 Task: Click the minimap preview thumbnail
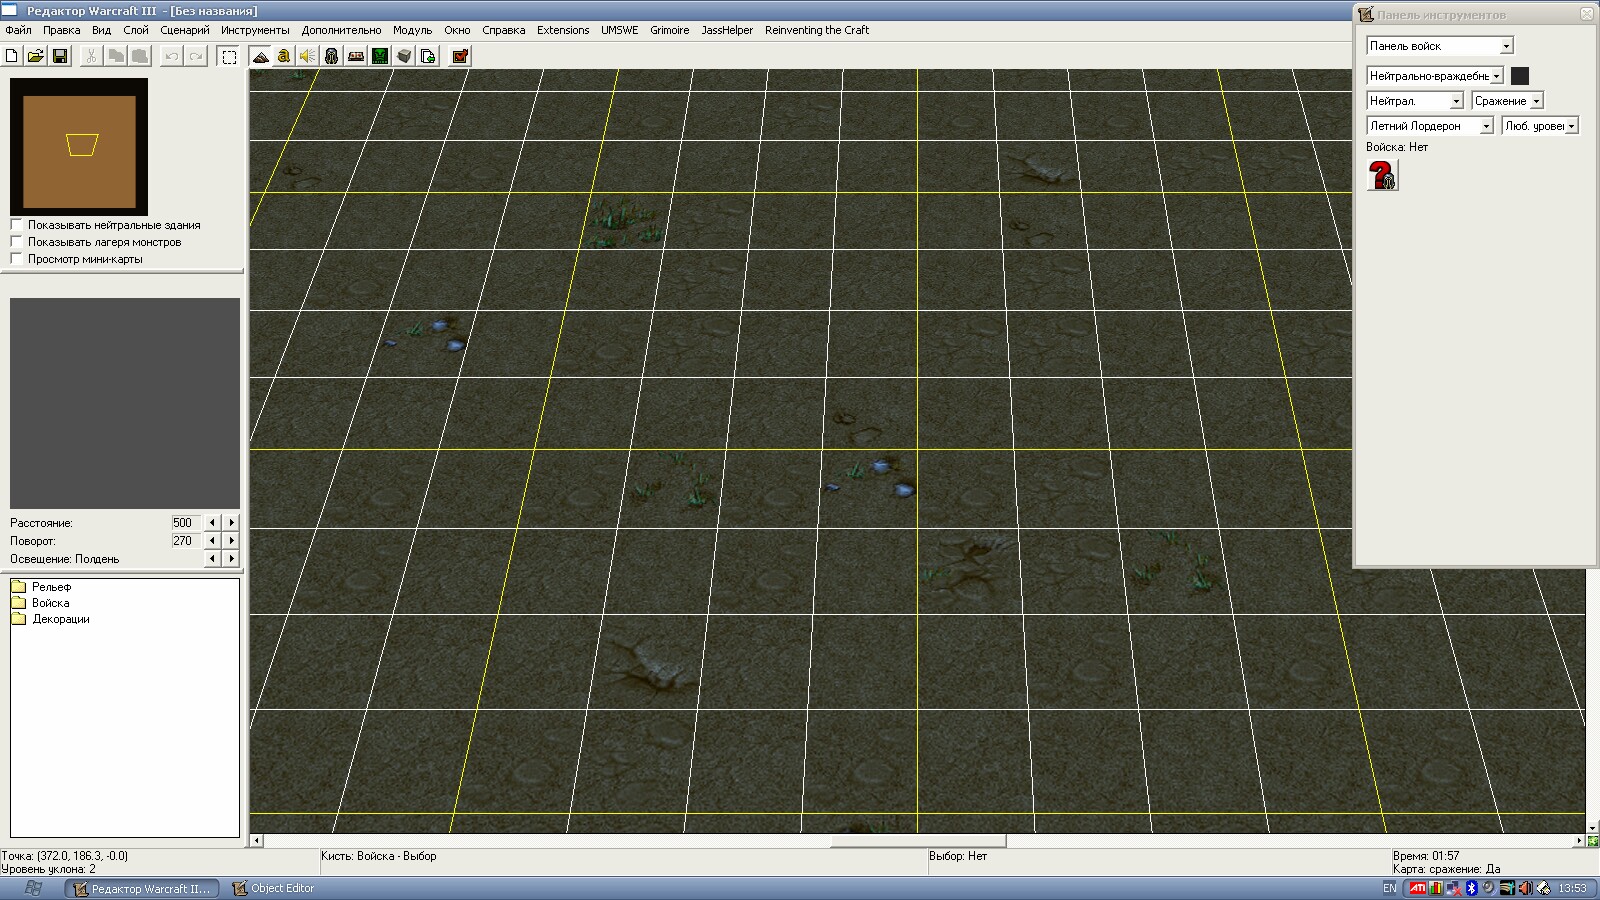click(79, 147)
